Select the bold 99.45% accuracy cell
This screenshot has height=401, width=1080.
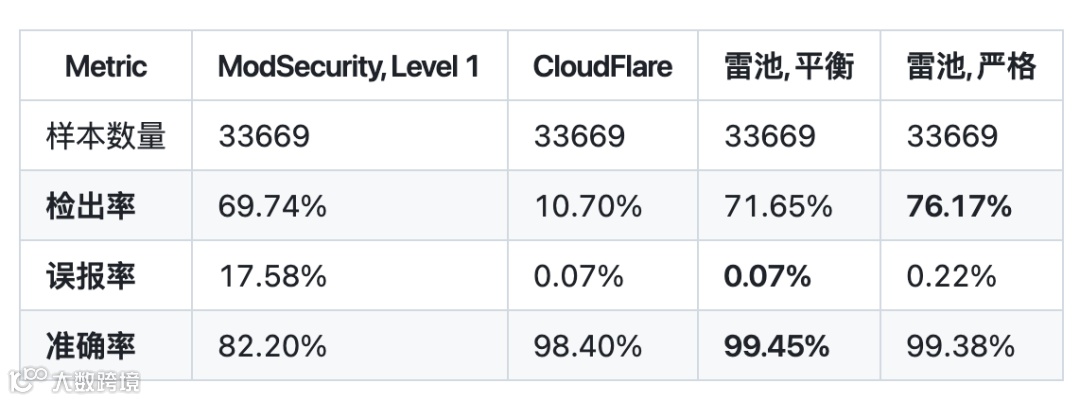777,346
